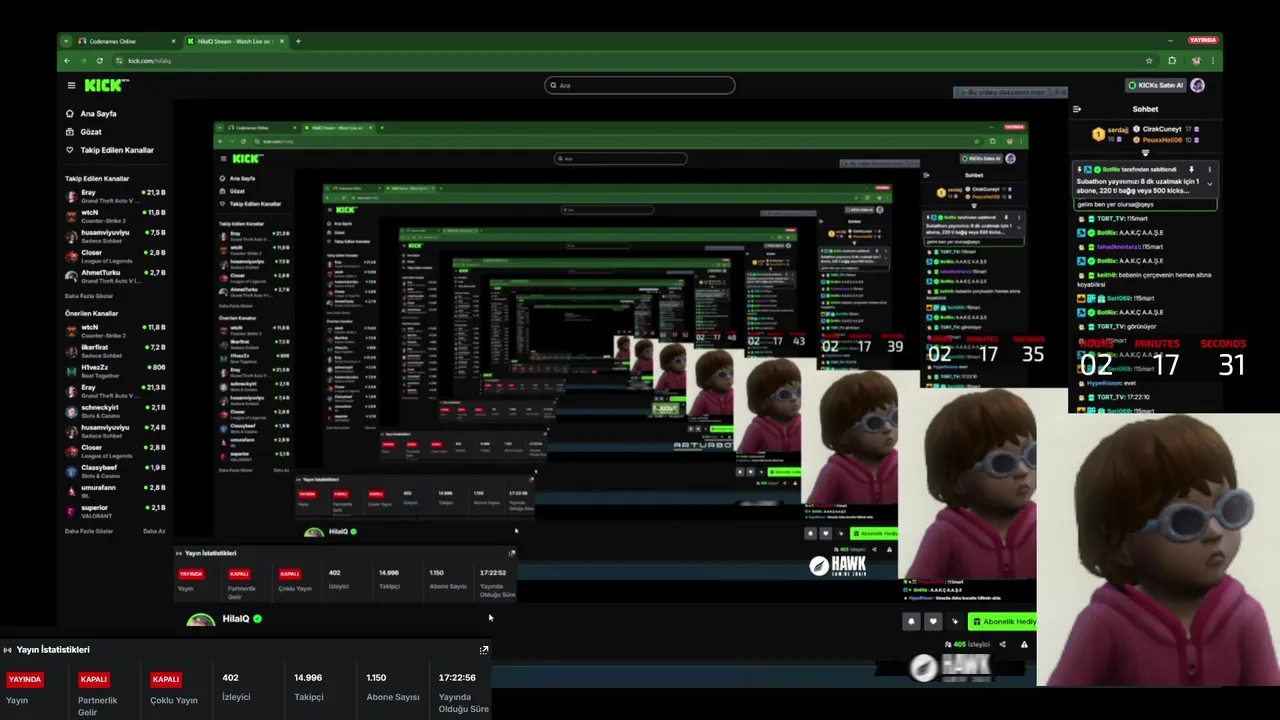Reload the kick.com page
The height and width of the screenshot is (720, 1280).
point(99,61)
